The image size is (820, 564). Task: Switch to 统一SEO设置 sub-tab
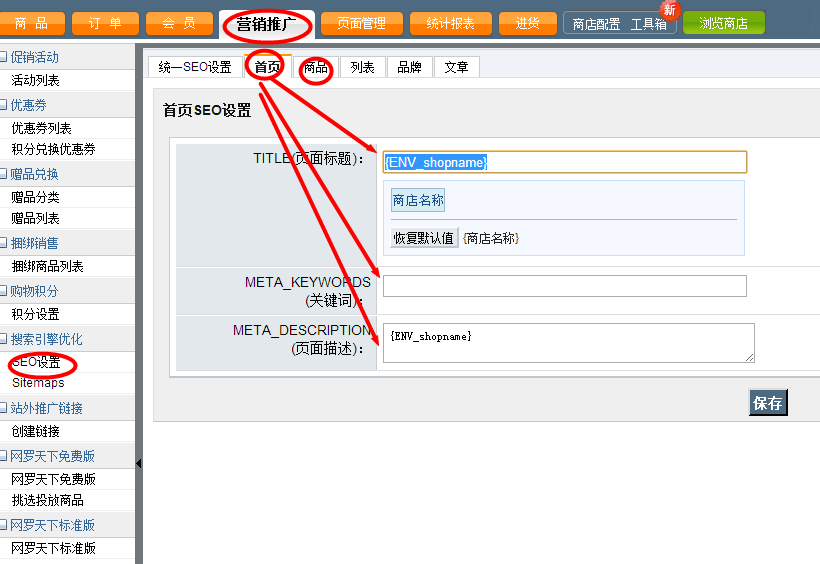point(195,67)
